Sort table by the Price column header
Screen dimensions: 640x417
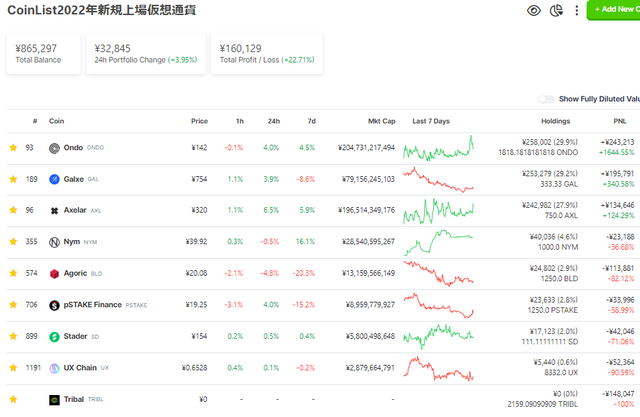[199, 121]
